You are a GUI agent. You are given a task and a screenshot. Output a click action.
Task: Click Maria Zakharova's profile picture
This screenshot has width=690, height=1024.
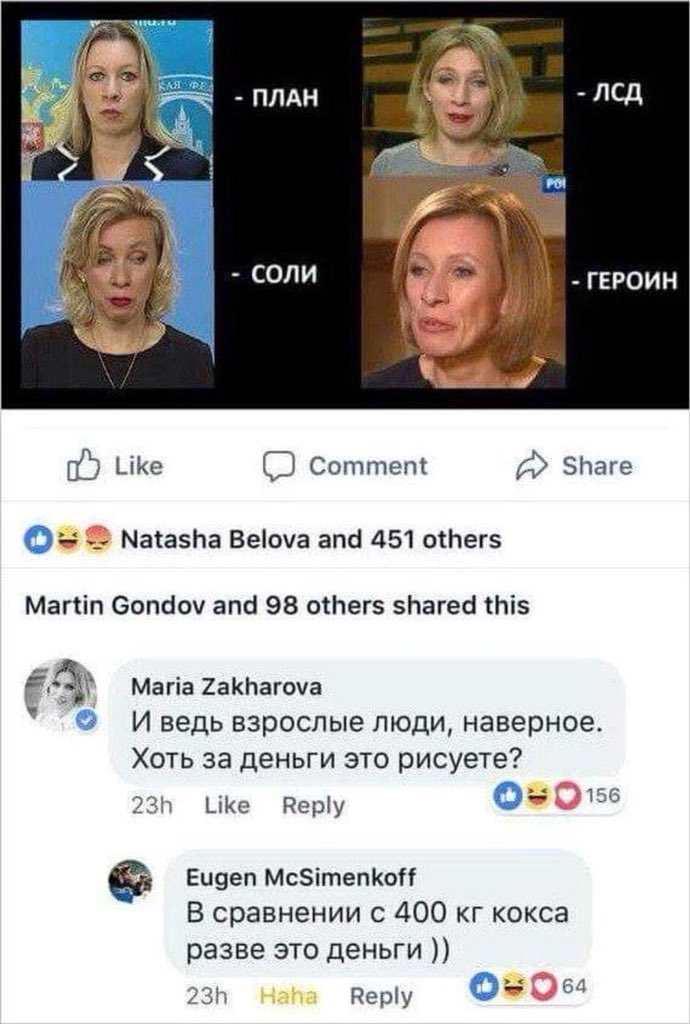60,694
